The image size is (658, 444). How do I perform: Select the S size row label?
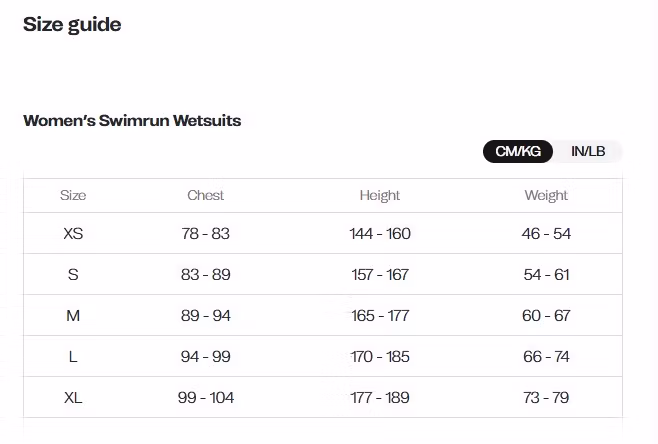click(x=73, y=275)
